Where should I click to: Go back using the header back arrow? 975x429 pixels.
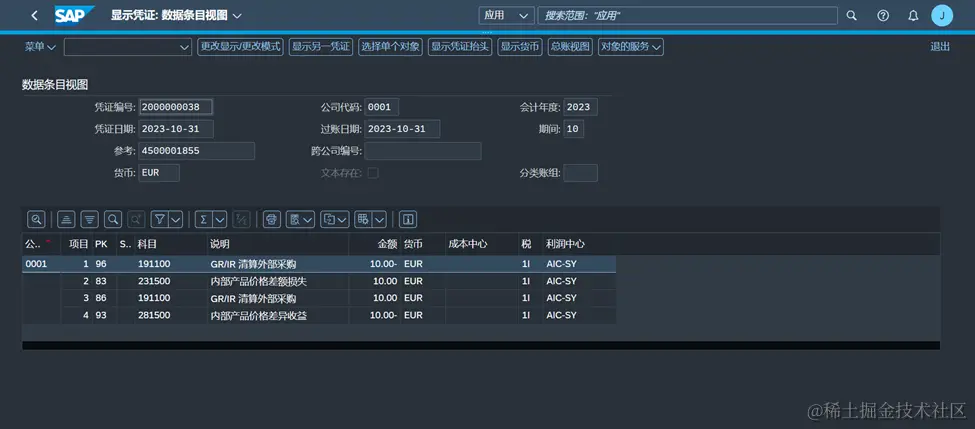tap(34, 16)
